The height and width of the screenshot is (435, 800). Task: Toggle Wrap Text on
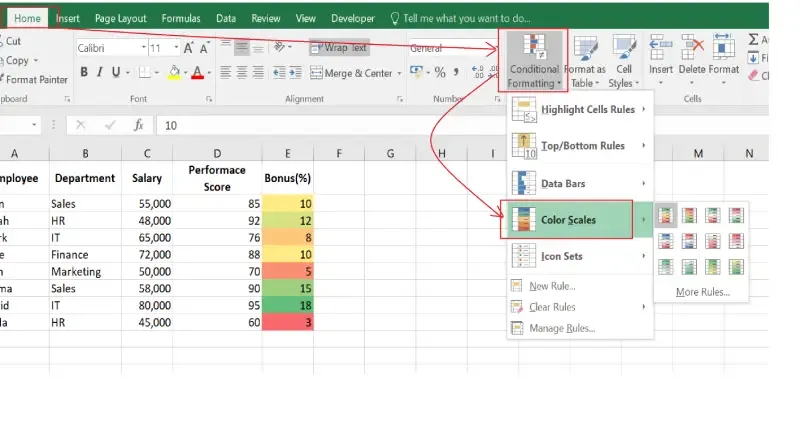(339, 47)
